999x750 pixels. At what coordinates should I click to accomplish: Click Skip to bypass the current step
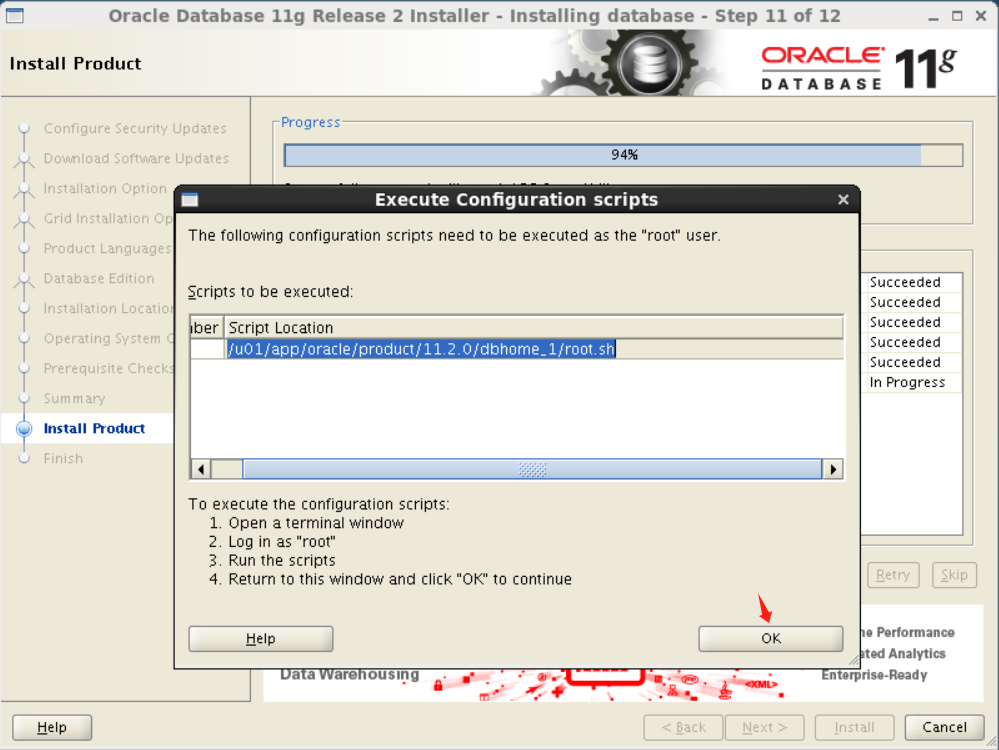[x=953, y=575]
